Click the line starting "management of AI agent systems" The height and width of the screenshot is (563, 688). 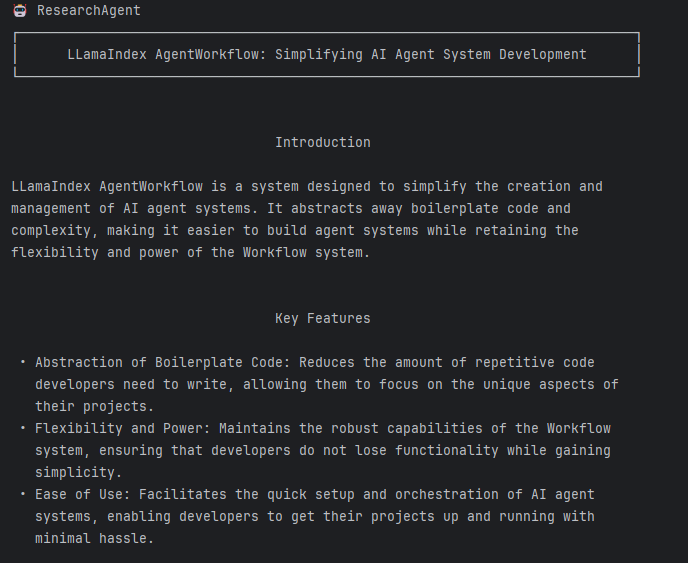click(x=291, y=208)
